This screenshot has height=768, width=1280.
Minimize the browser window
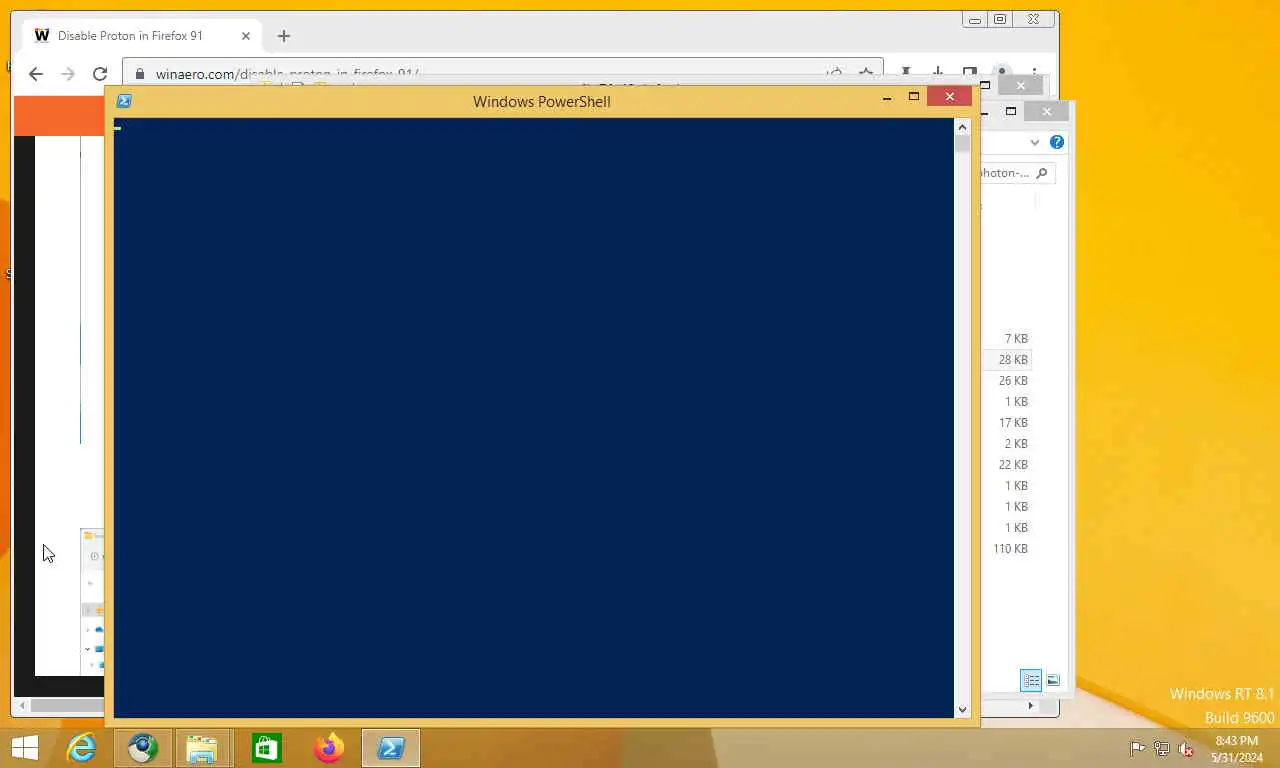pyautogui.click(x=974, y=19)
